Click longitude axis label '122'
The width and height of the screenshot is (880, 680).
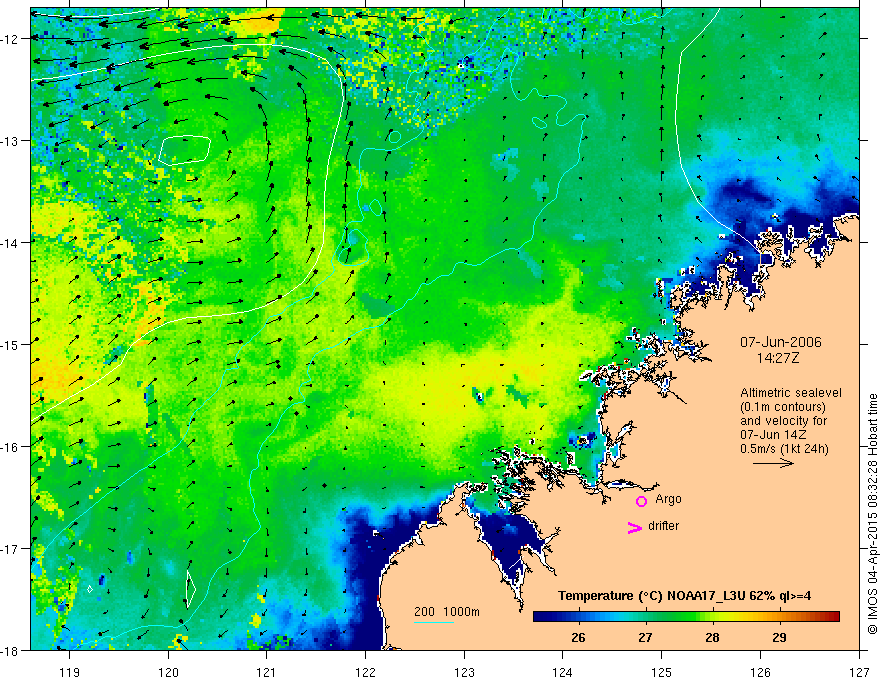tap(365, 671)
